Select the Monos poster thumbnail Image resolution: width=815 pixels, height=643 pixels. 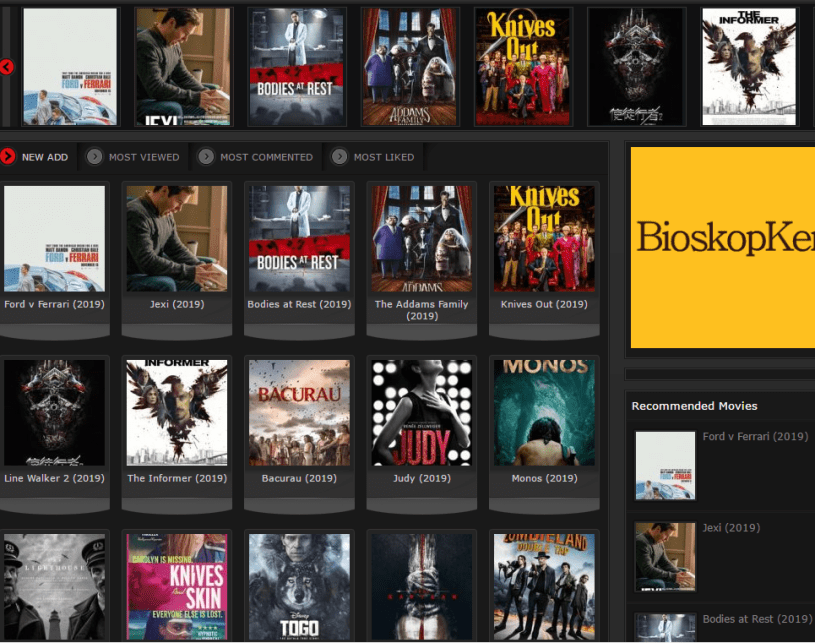pyautogui.click(x=544, y=412)
